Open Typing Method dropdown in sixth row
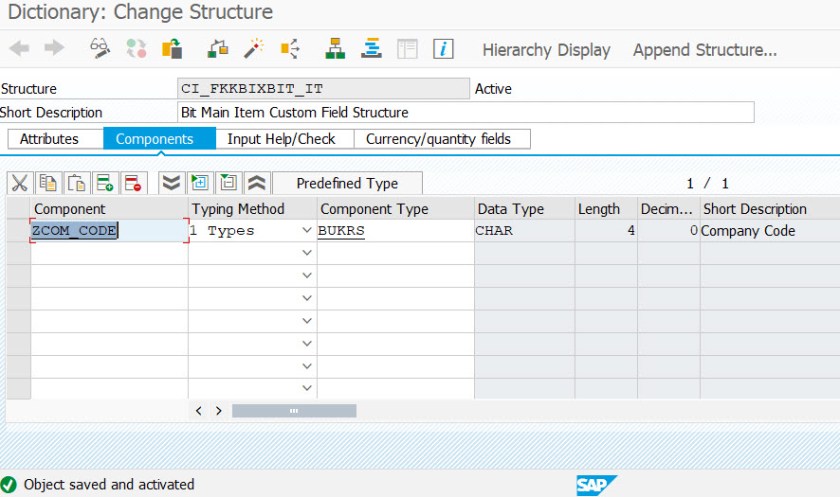The height and width of the screenshot is (497, 840). [x=307, y=343]
